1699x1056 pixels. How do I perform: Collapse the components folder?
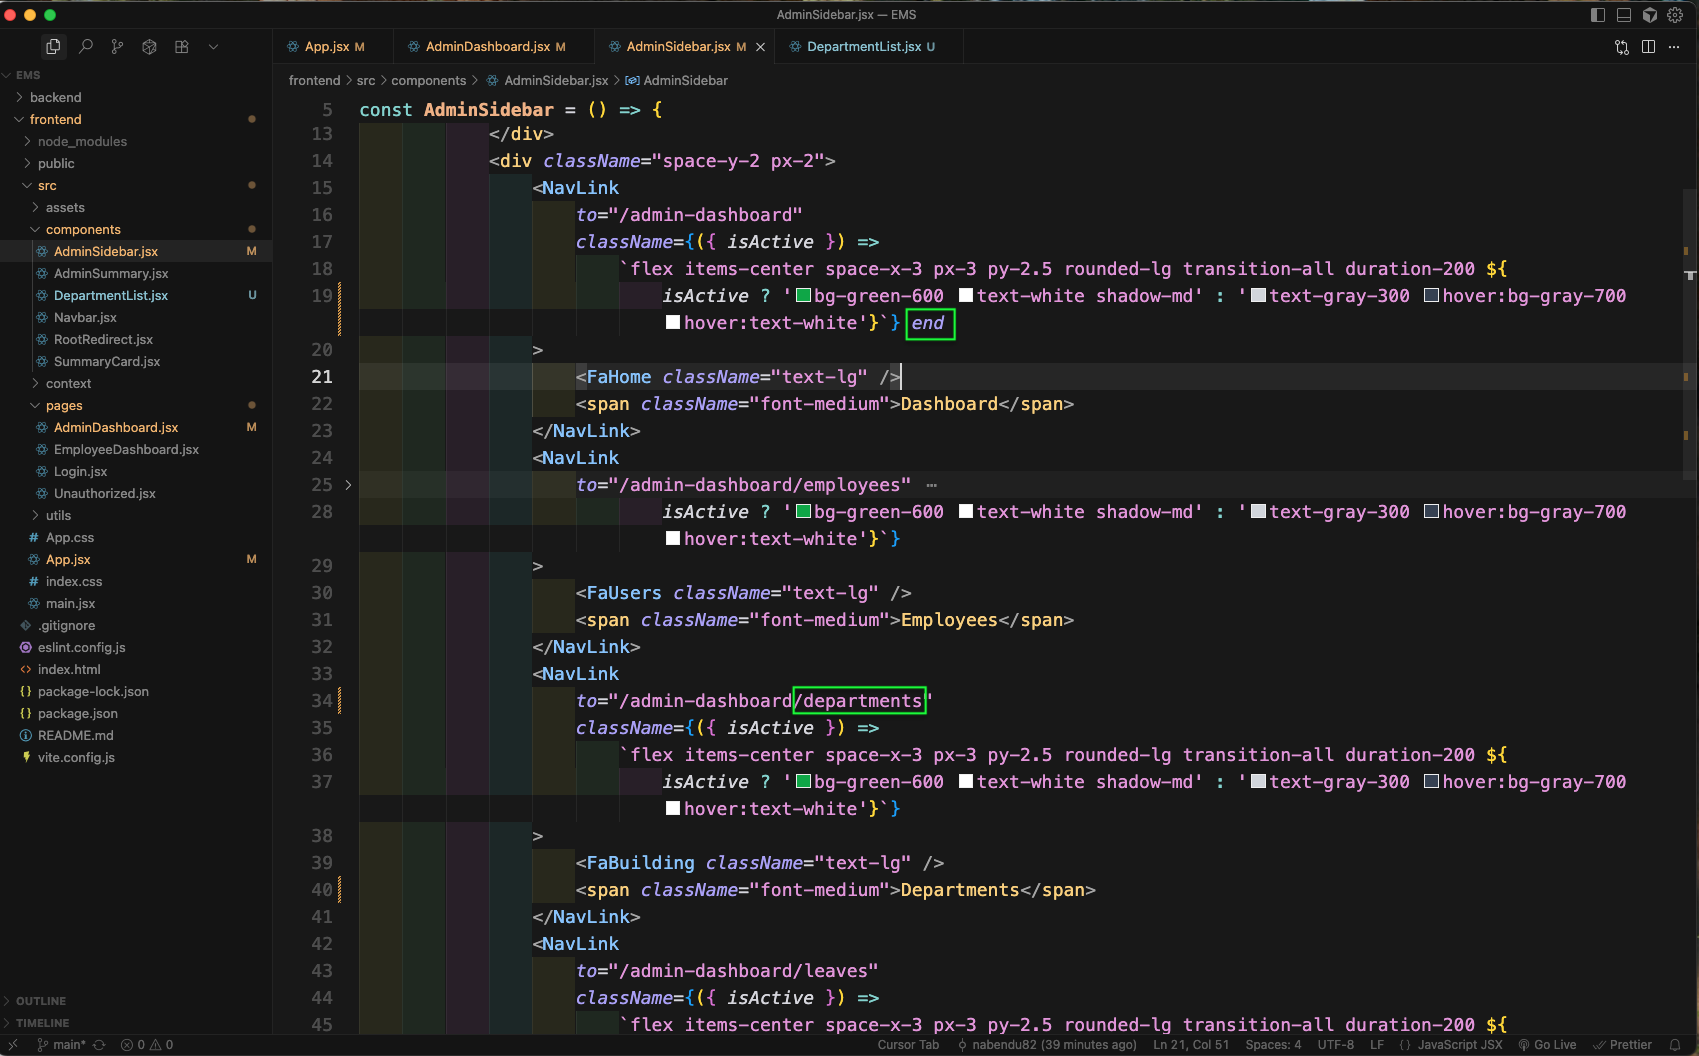click(x=136, y=229)
